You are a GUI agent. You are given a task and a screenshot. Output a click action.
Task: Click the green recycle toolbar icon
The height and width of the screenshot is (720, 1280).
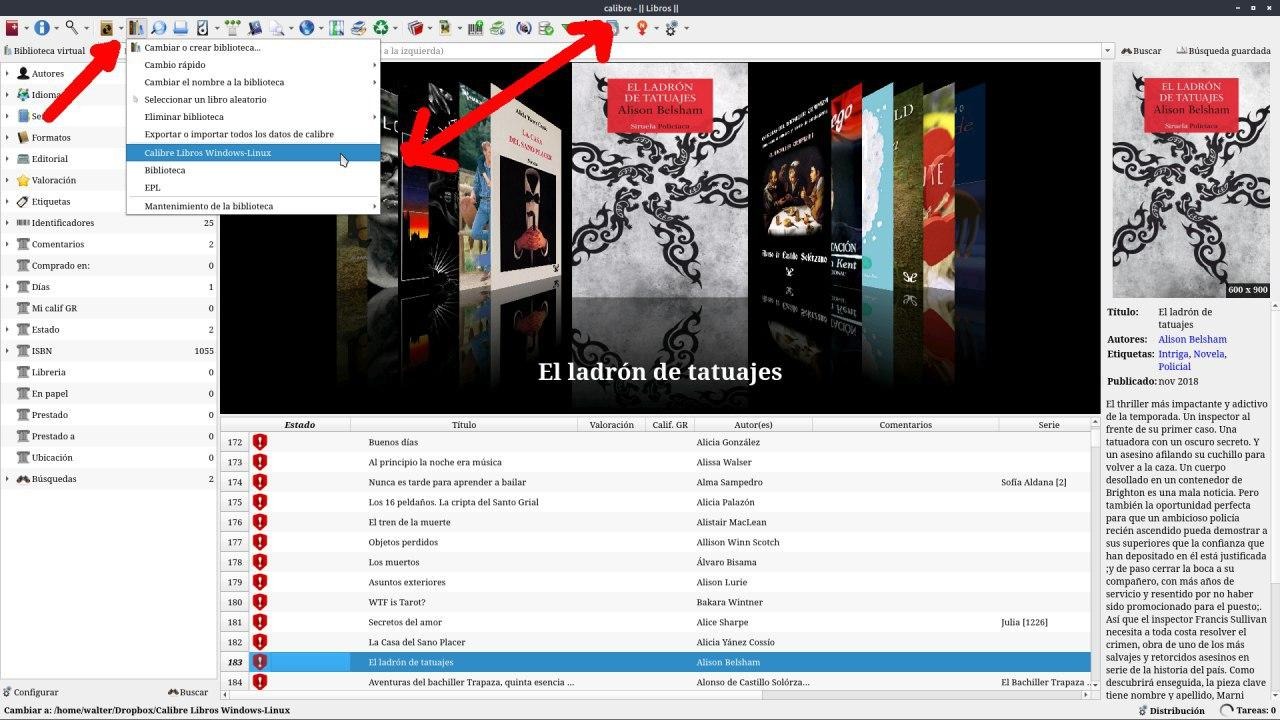(x=381, y=28)
